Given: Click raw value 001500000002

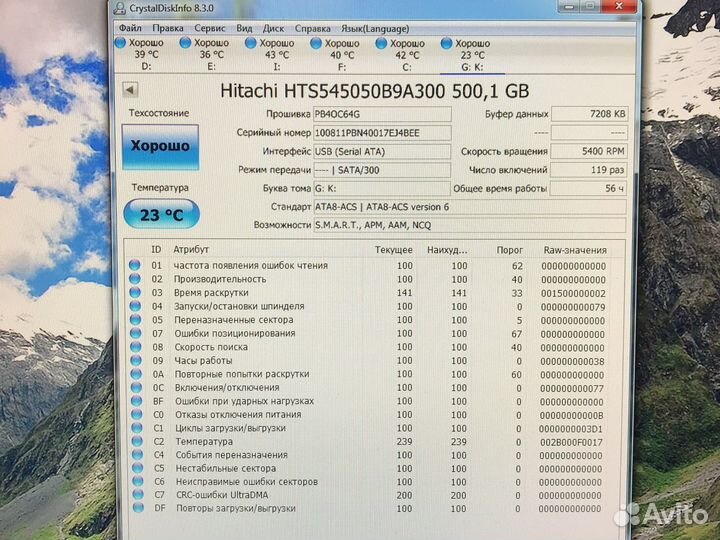Looking at the screenshot, I should [x=573, y=293].
